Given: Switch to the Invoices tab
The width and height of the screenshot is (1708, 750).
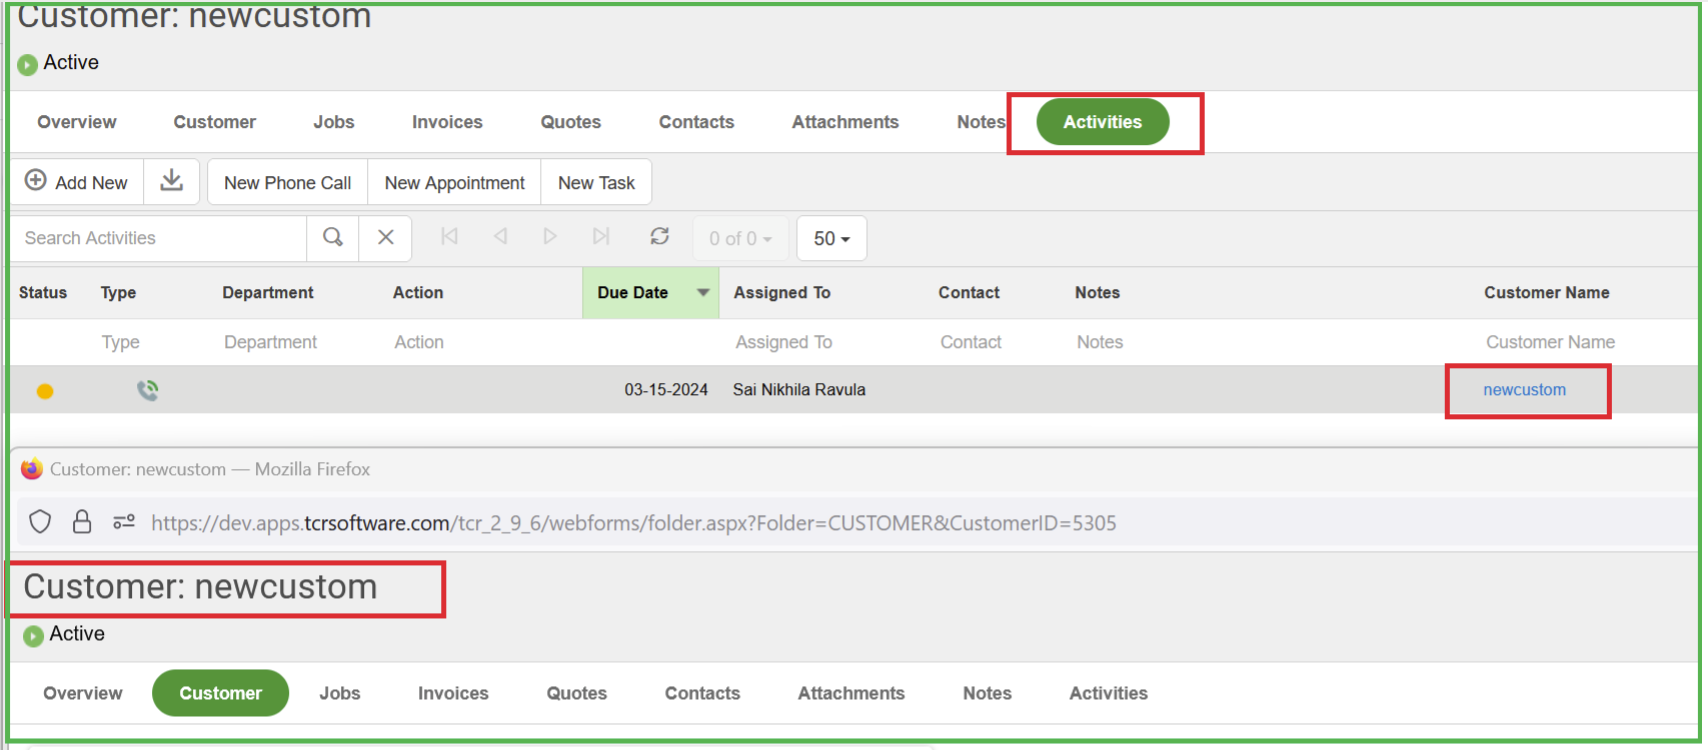Looking at the screenshot, I should [447, 122].
